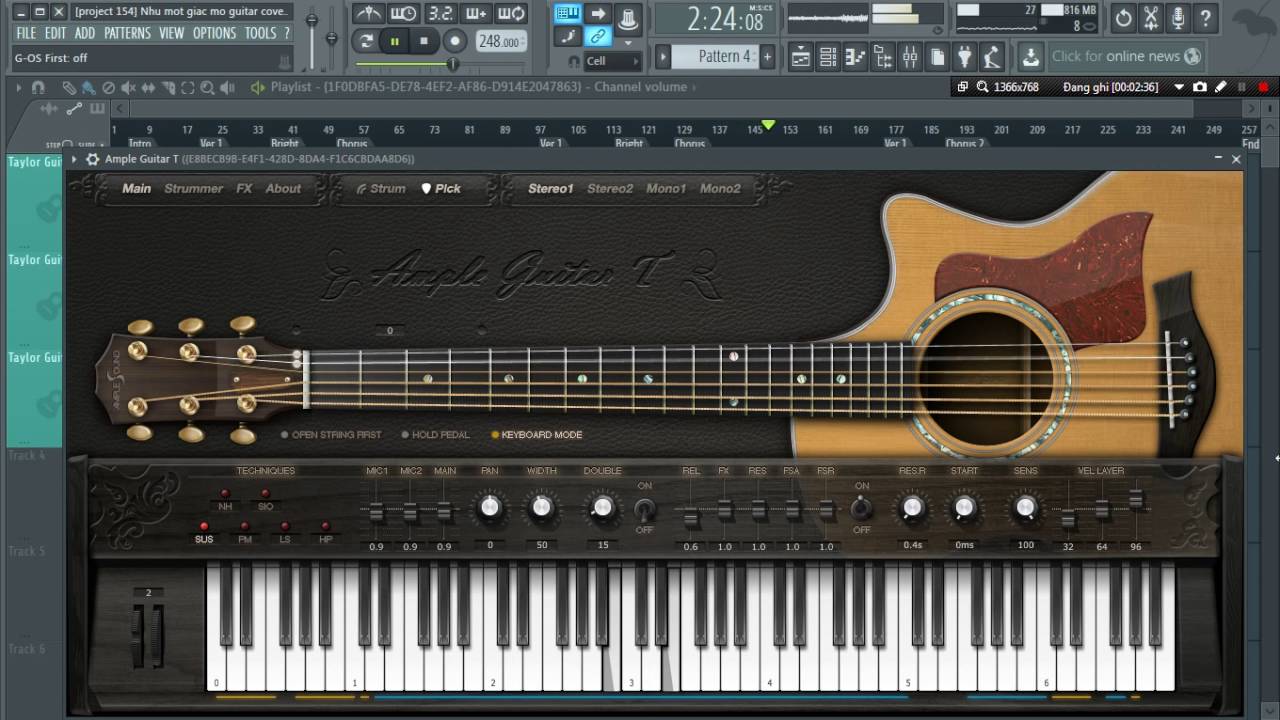Toggle the OPEN STRING FIRST option
Image resolution: width=1280 pixels, height=720 pixels.
point(331,435)
